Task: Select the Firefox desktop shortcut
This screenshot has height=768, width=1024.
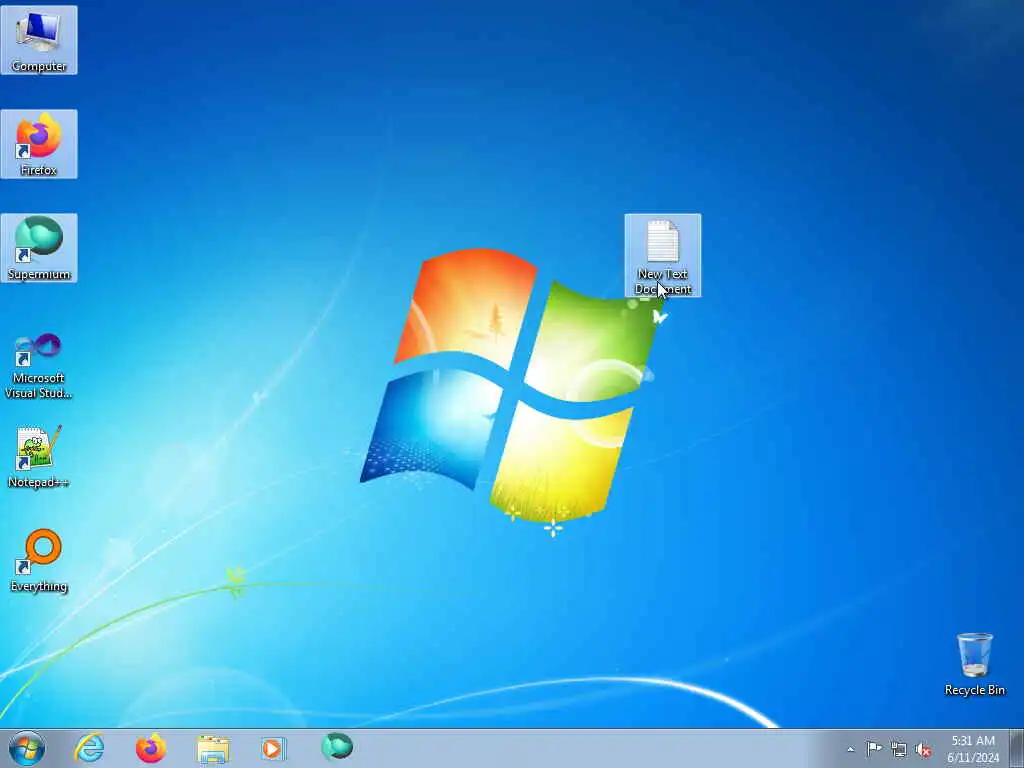Action: tap(39, 144)
